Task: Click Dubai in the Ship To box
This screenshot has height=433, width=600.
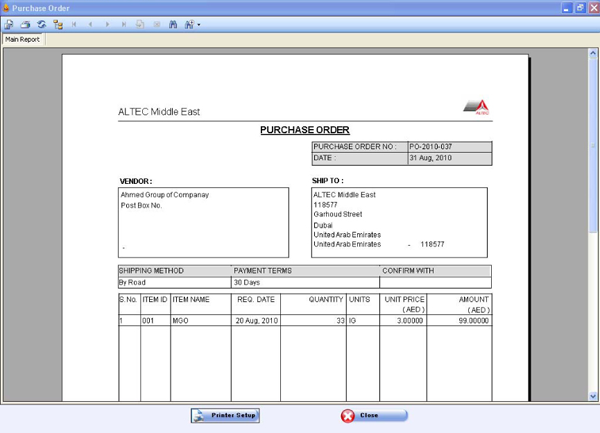Action: (x=323, y=225)
